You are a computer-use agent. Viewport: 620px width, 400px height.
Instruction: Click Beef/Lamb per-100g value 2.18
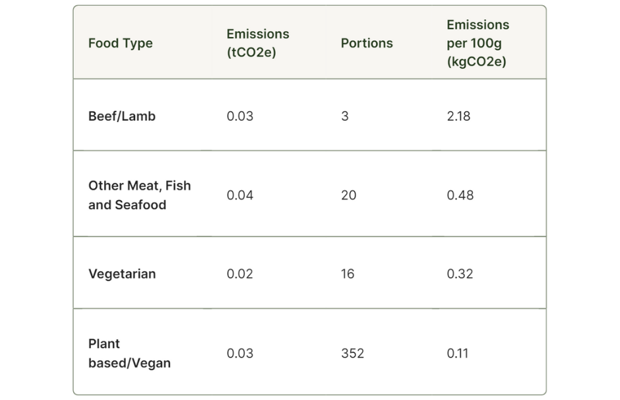click(x=458, y=116)
